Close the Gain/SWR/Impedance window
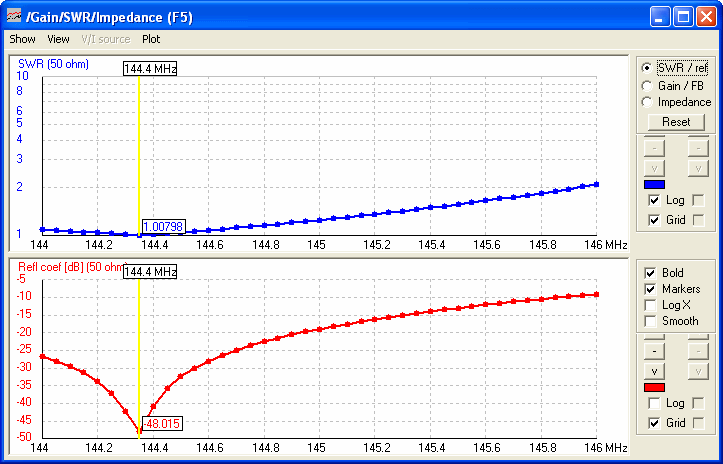 point(706,17)
